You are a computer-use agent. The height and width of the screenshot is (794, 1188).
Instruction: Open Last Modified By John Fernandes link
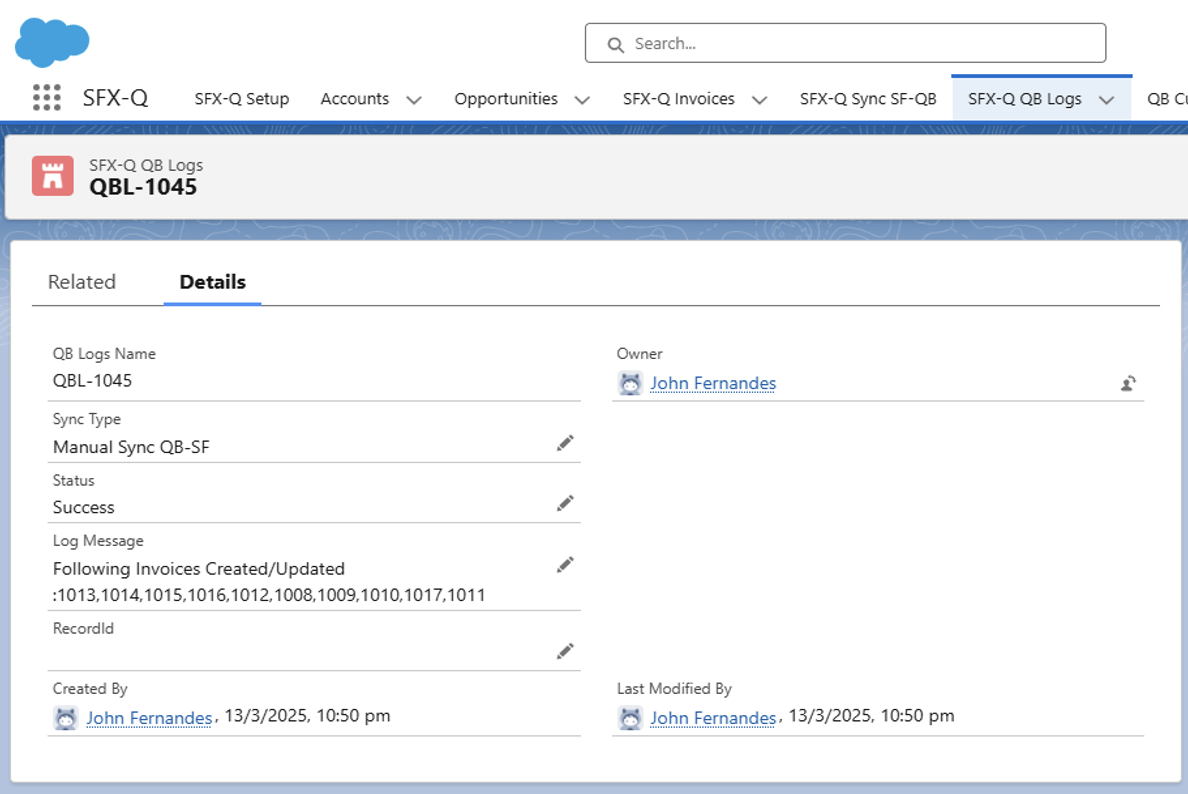(x=713, y=718)
